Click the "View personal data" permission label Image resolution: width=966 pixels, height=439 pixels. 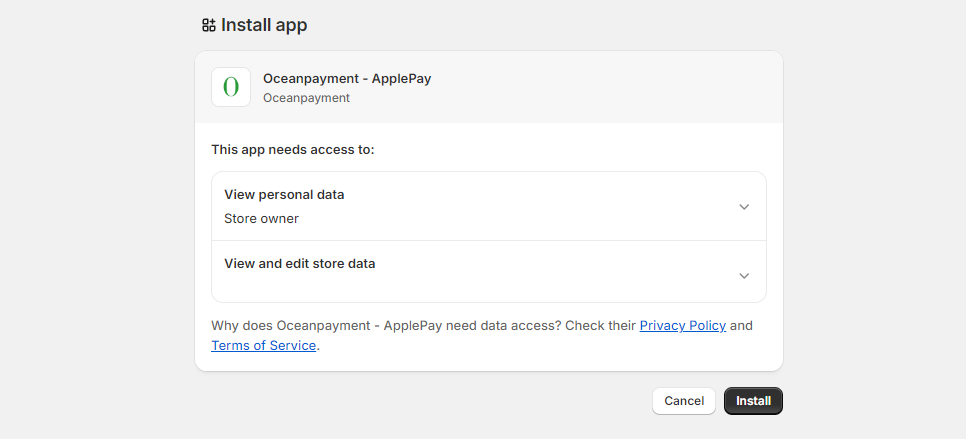tap(284, 195)
